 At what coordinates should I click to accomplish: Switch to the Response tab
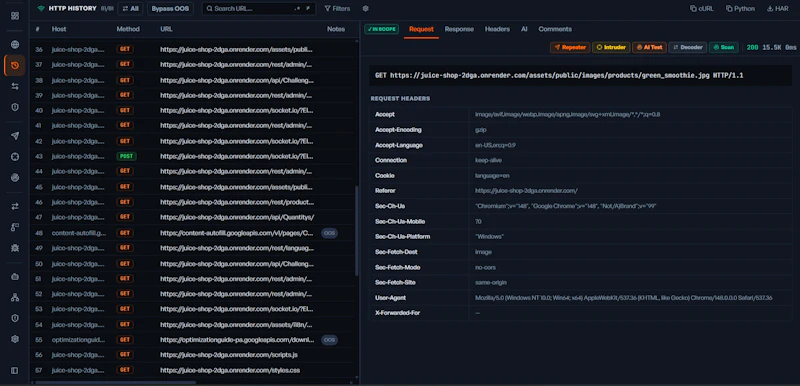pos(459,29)
